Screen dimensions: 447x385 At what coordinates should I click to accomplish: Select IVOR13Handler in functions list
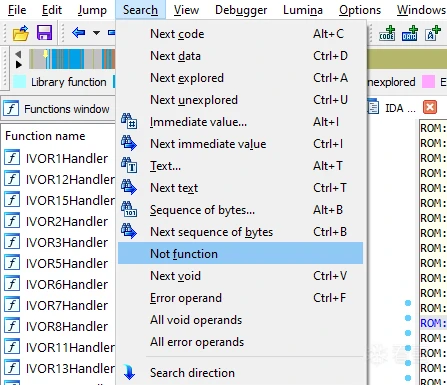point(59,368)
